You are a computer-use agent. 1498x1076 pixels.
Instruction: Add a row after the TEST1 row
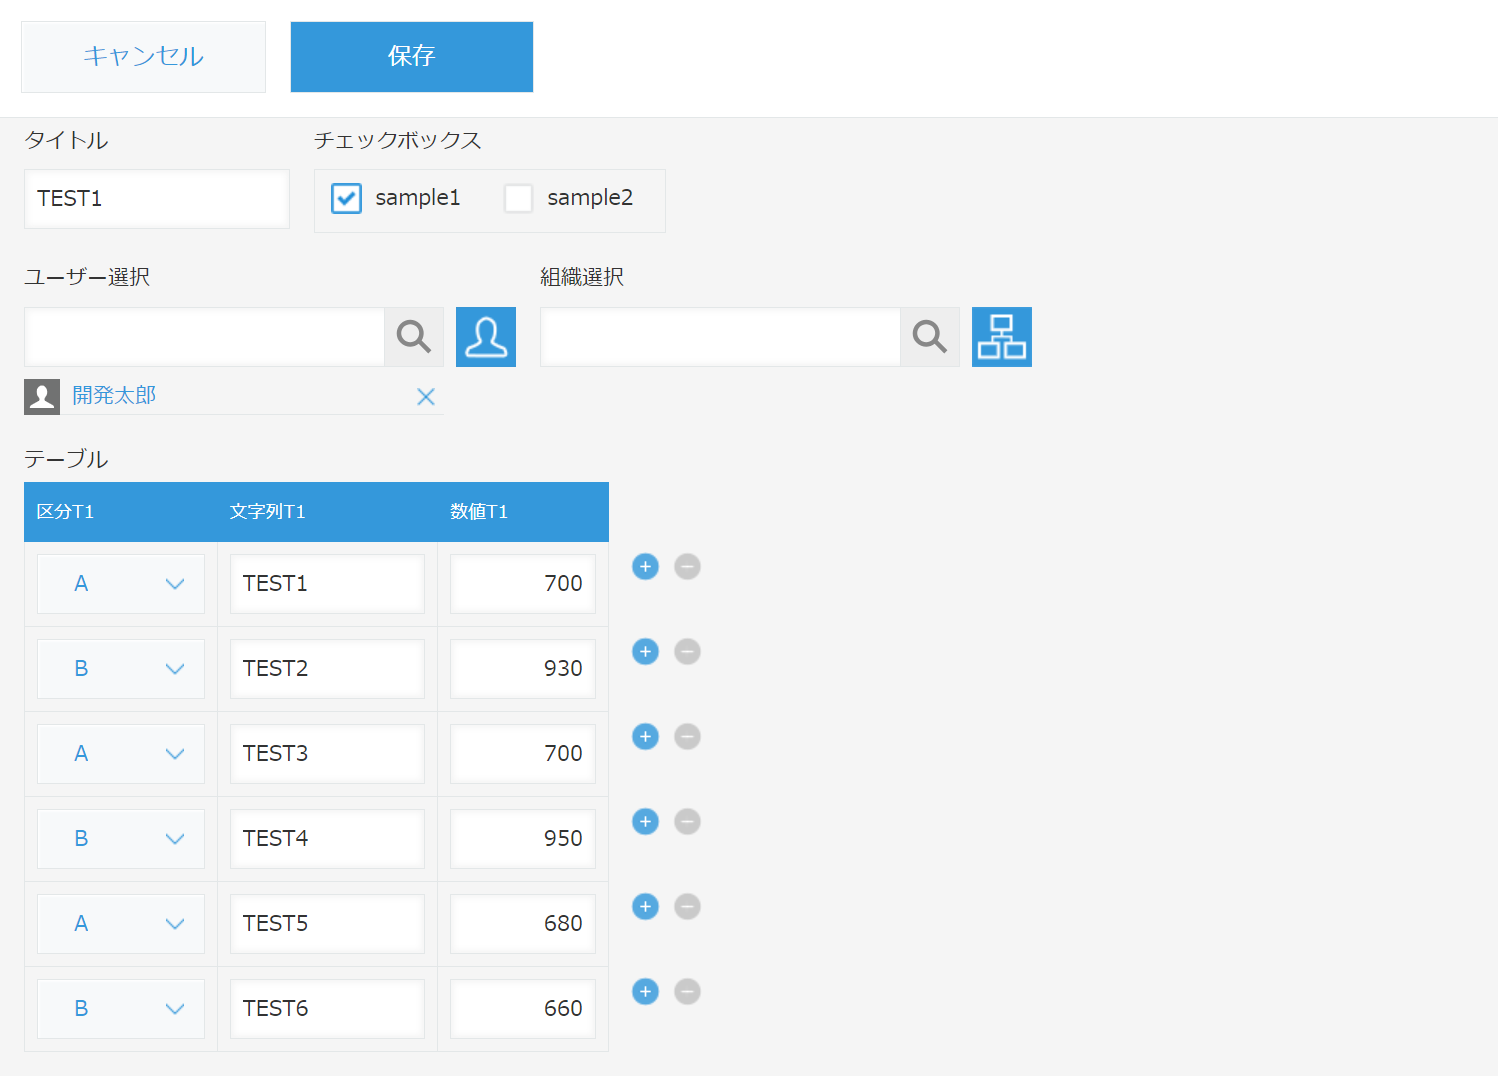point(646,567)
